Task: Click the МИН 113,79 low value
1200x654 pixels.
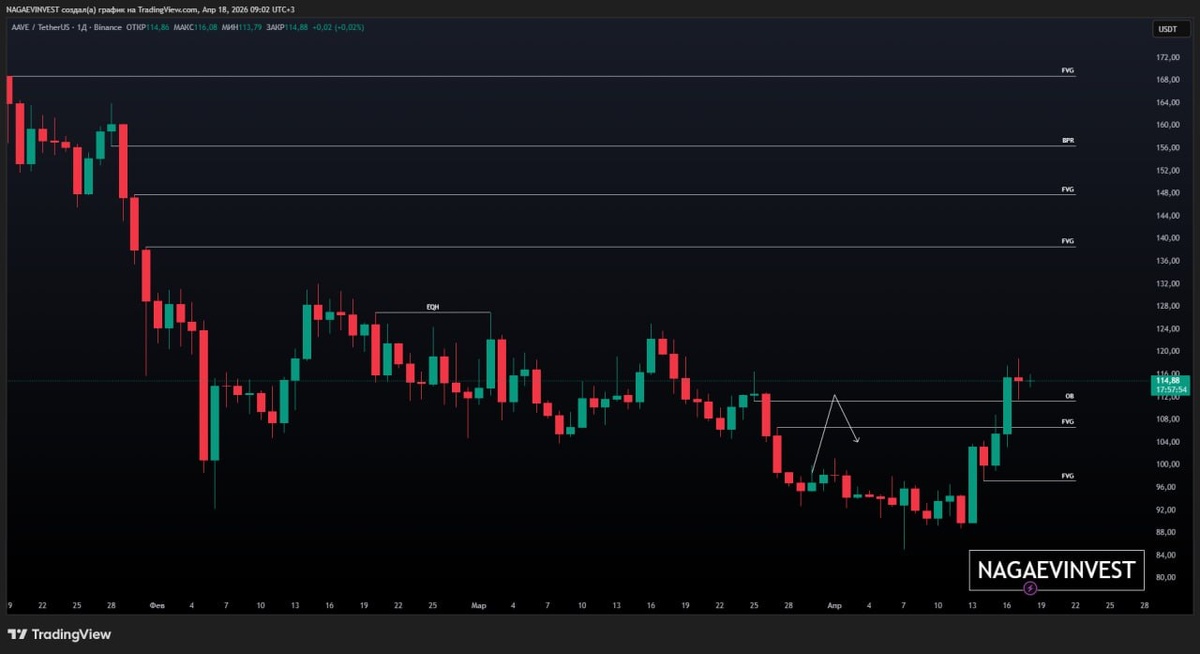Action: tap(242, 27)
